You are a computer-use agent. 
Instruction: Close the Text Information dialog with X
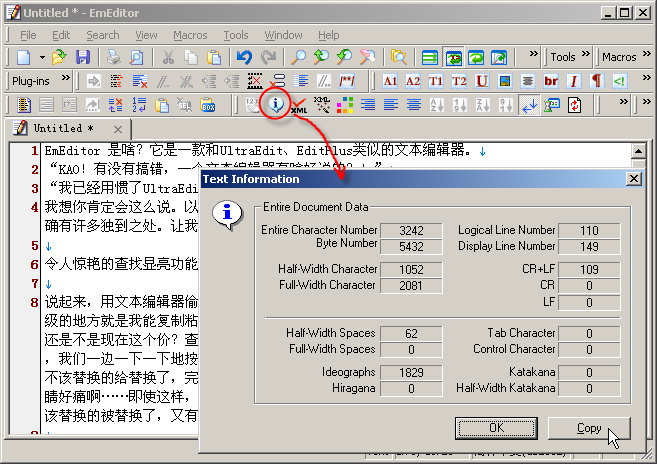coord(634,179)
